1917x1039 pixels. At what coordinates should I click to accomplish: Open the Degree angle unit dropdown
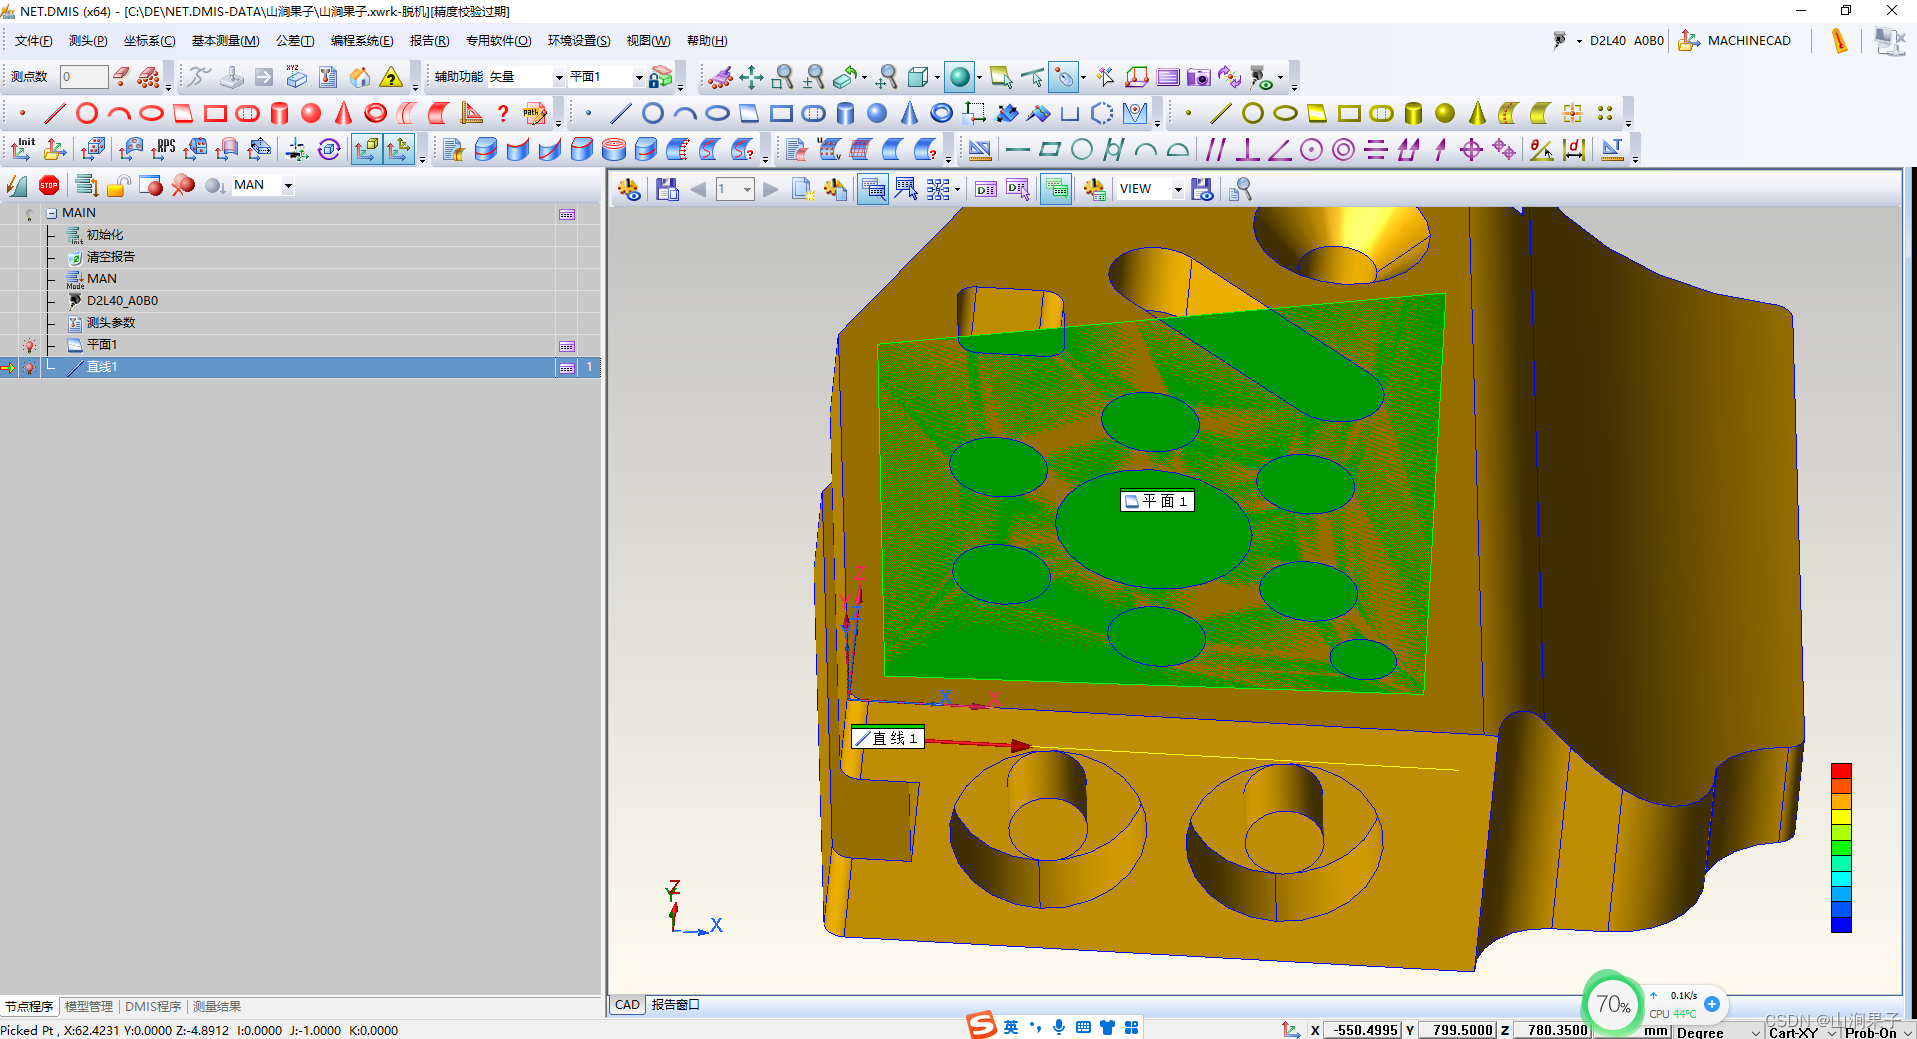pos(1756,1032)
